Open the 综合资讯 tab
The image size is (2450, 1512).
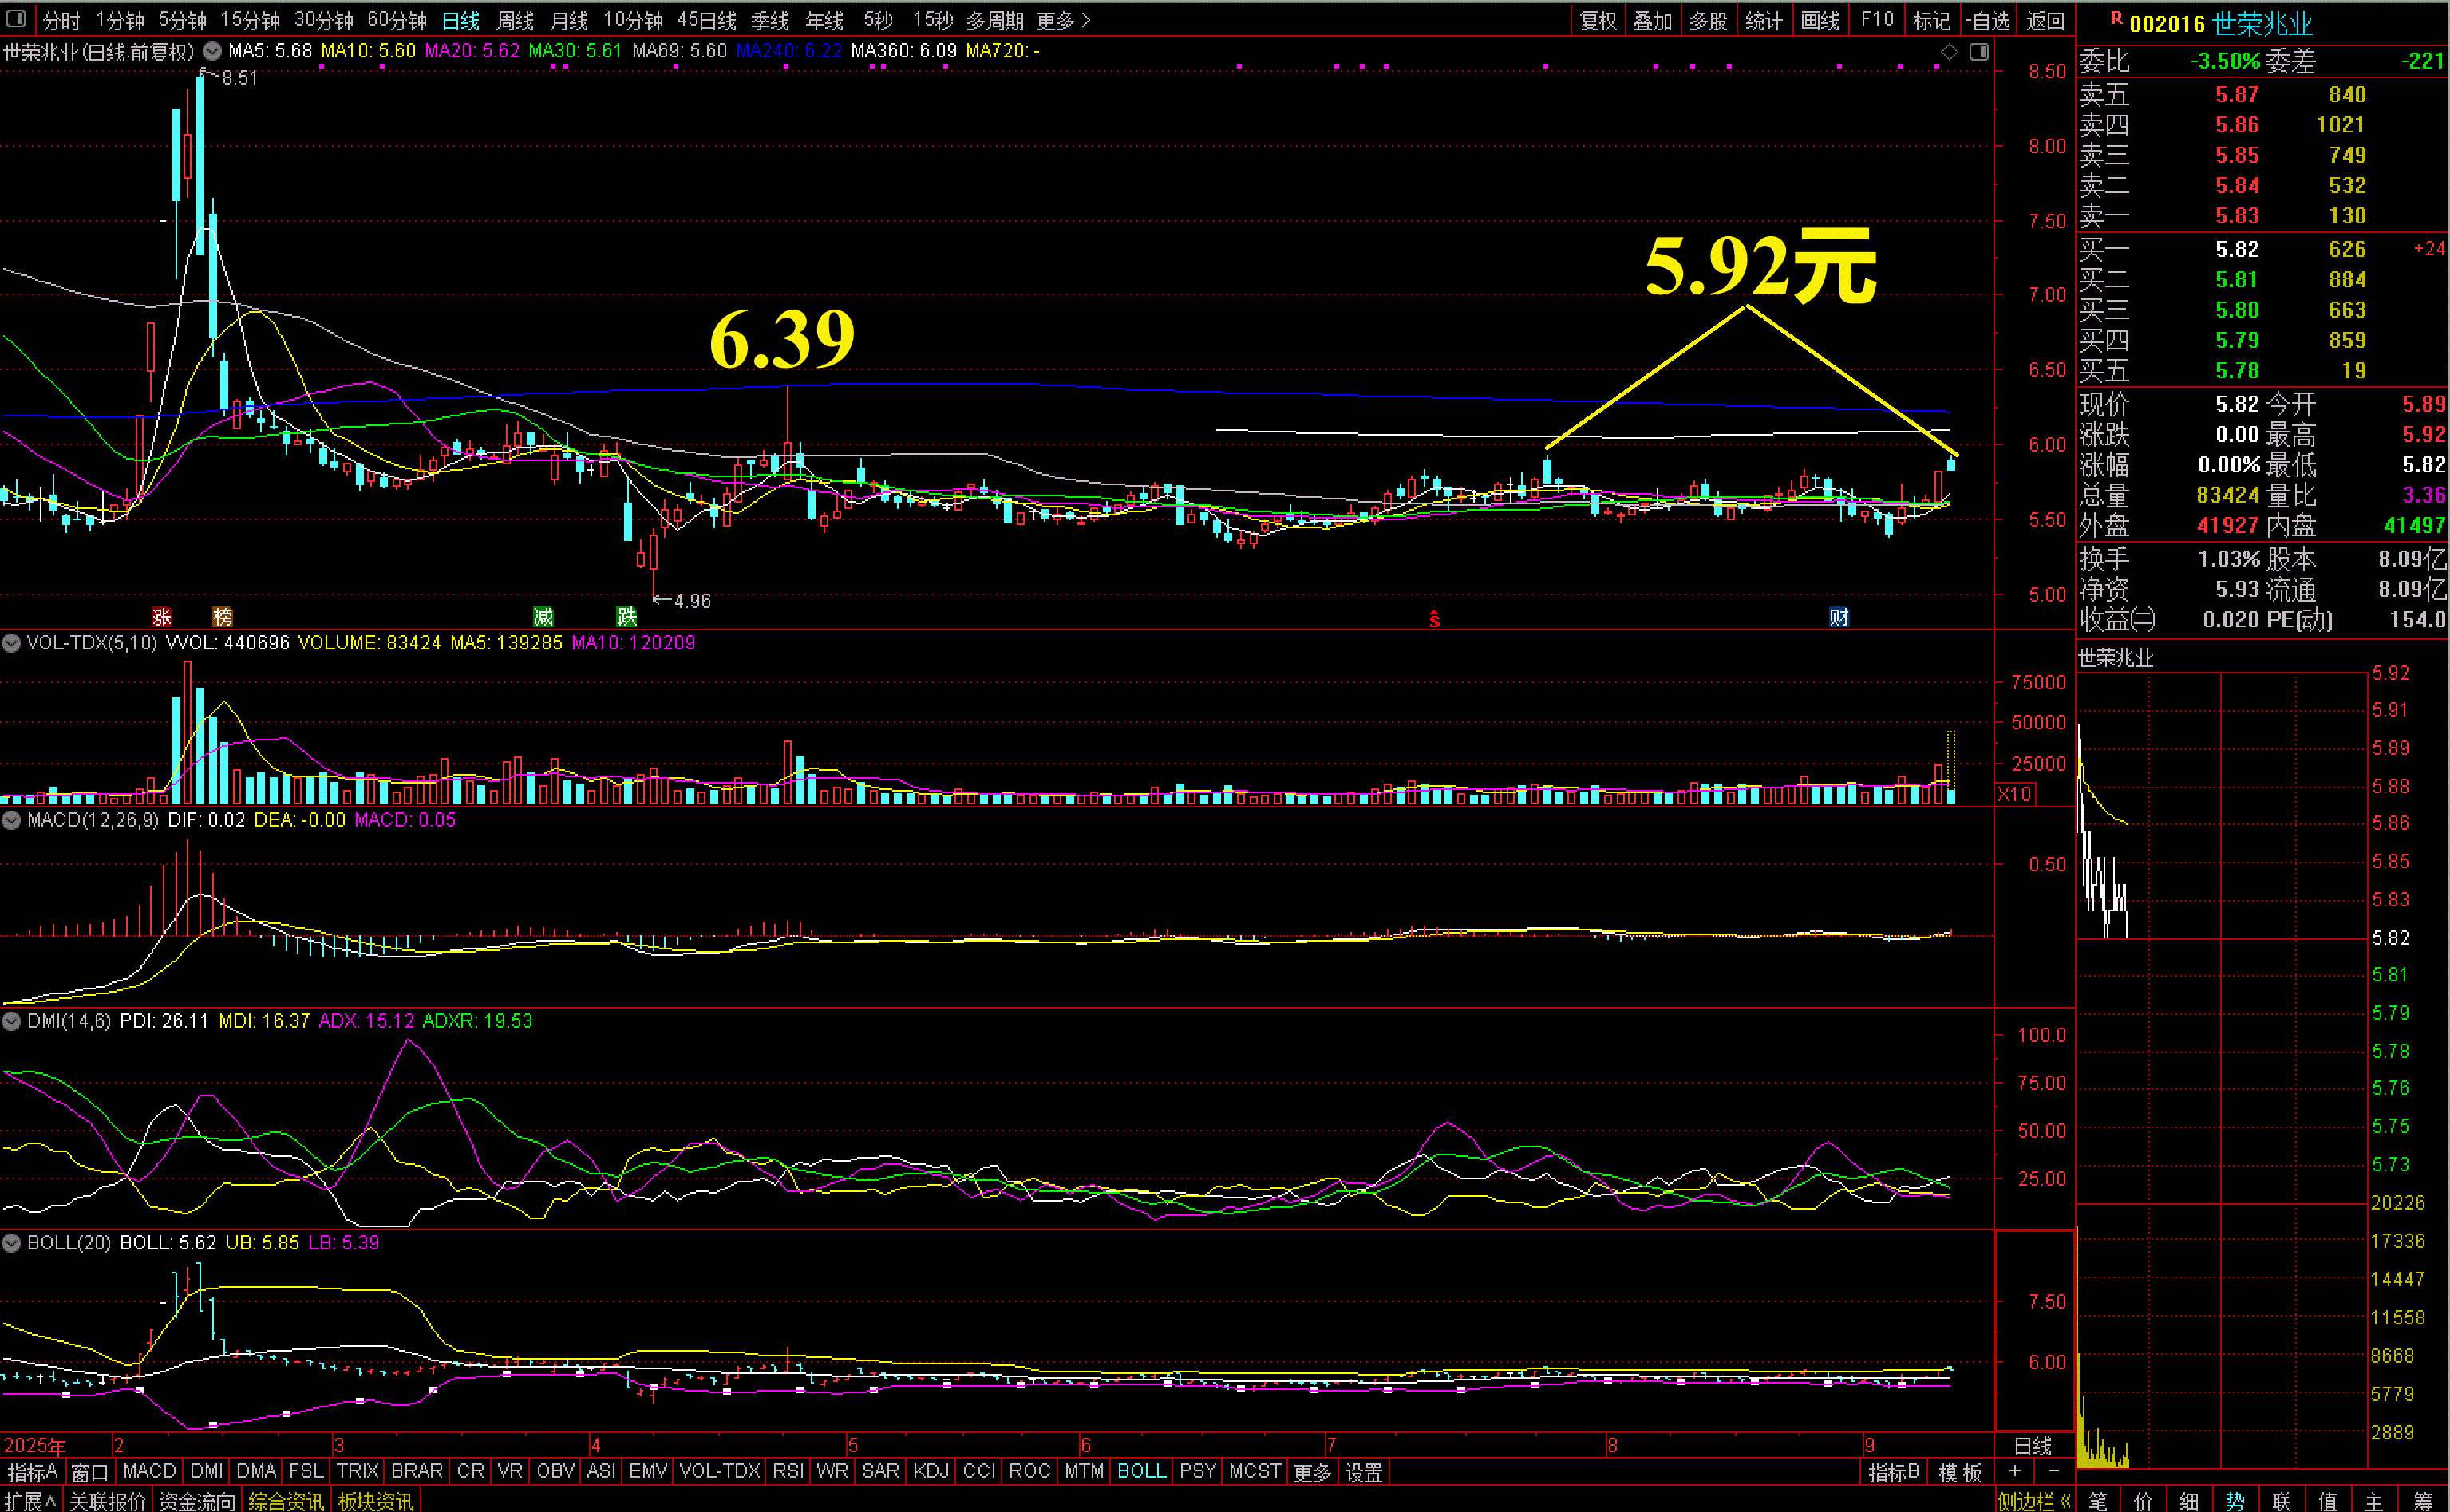point(286,1501)
